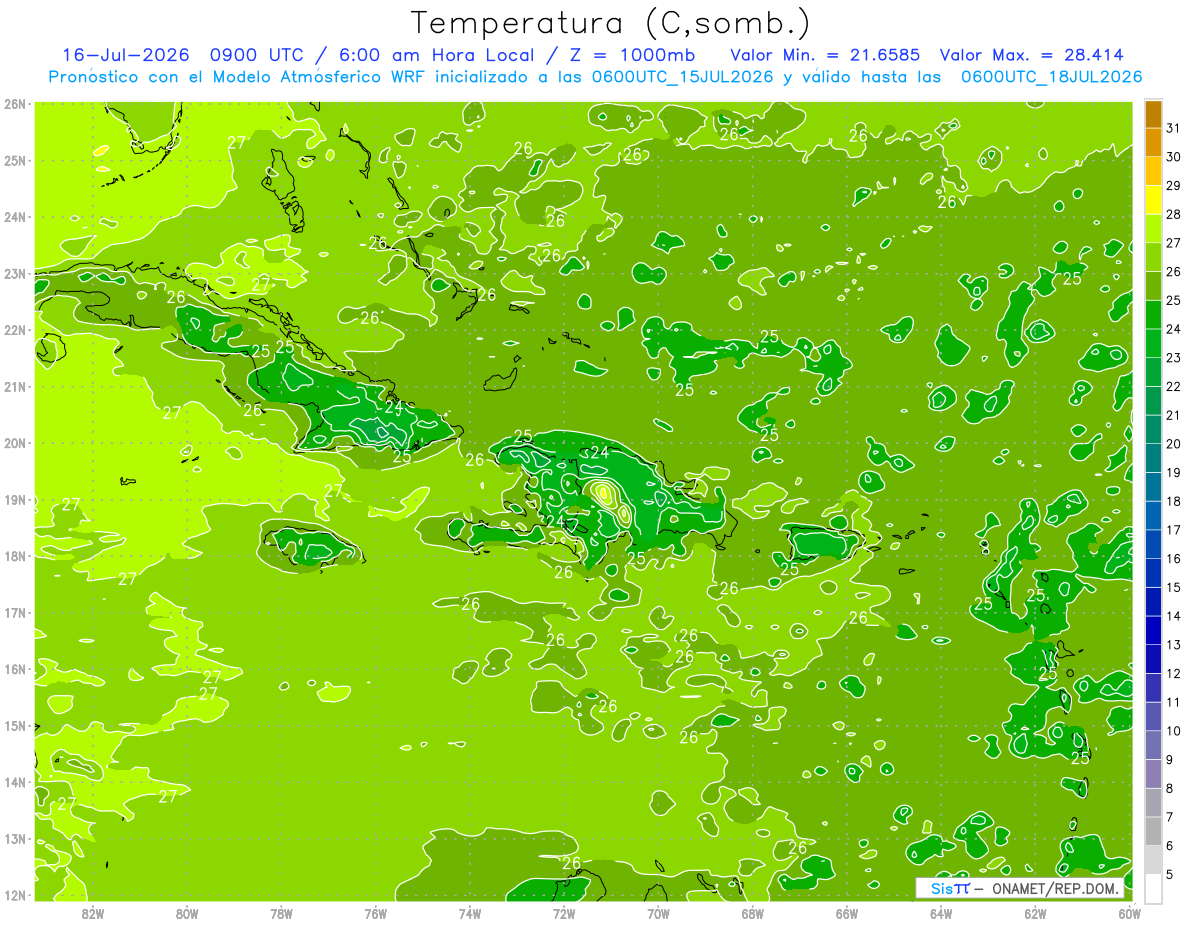Viewport: 1200px width, 927px height.
Task: Click the "13N" latitude axis label
Action: tap(15, 839)
